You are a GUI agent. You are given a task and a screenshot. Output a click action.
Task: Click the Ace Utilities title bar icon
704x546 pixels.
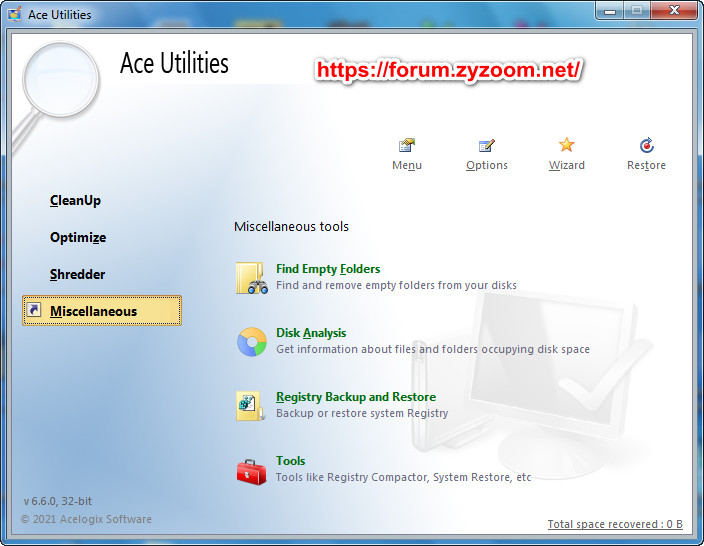click(x=14, y=14)
